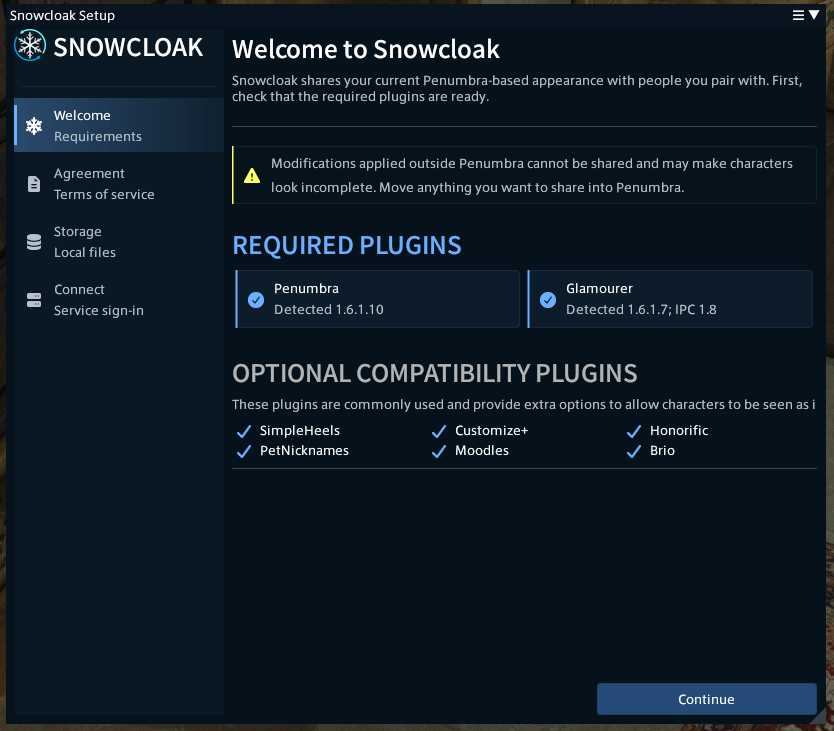834x731 pixels.
Task: Click the Moodles label
Action: 482,451
